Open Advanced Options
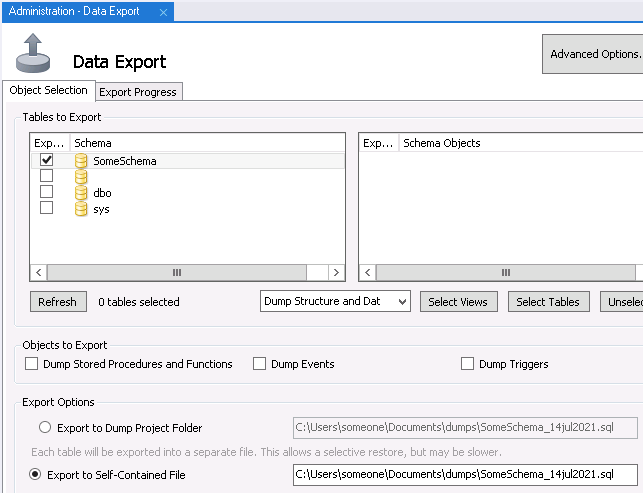The height and width of the screenshot is (493, 643). (x=594, y=54)
